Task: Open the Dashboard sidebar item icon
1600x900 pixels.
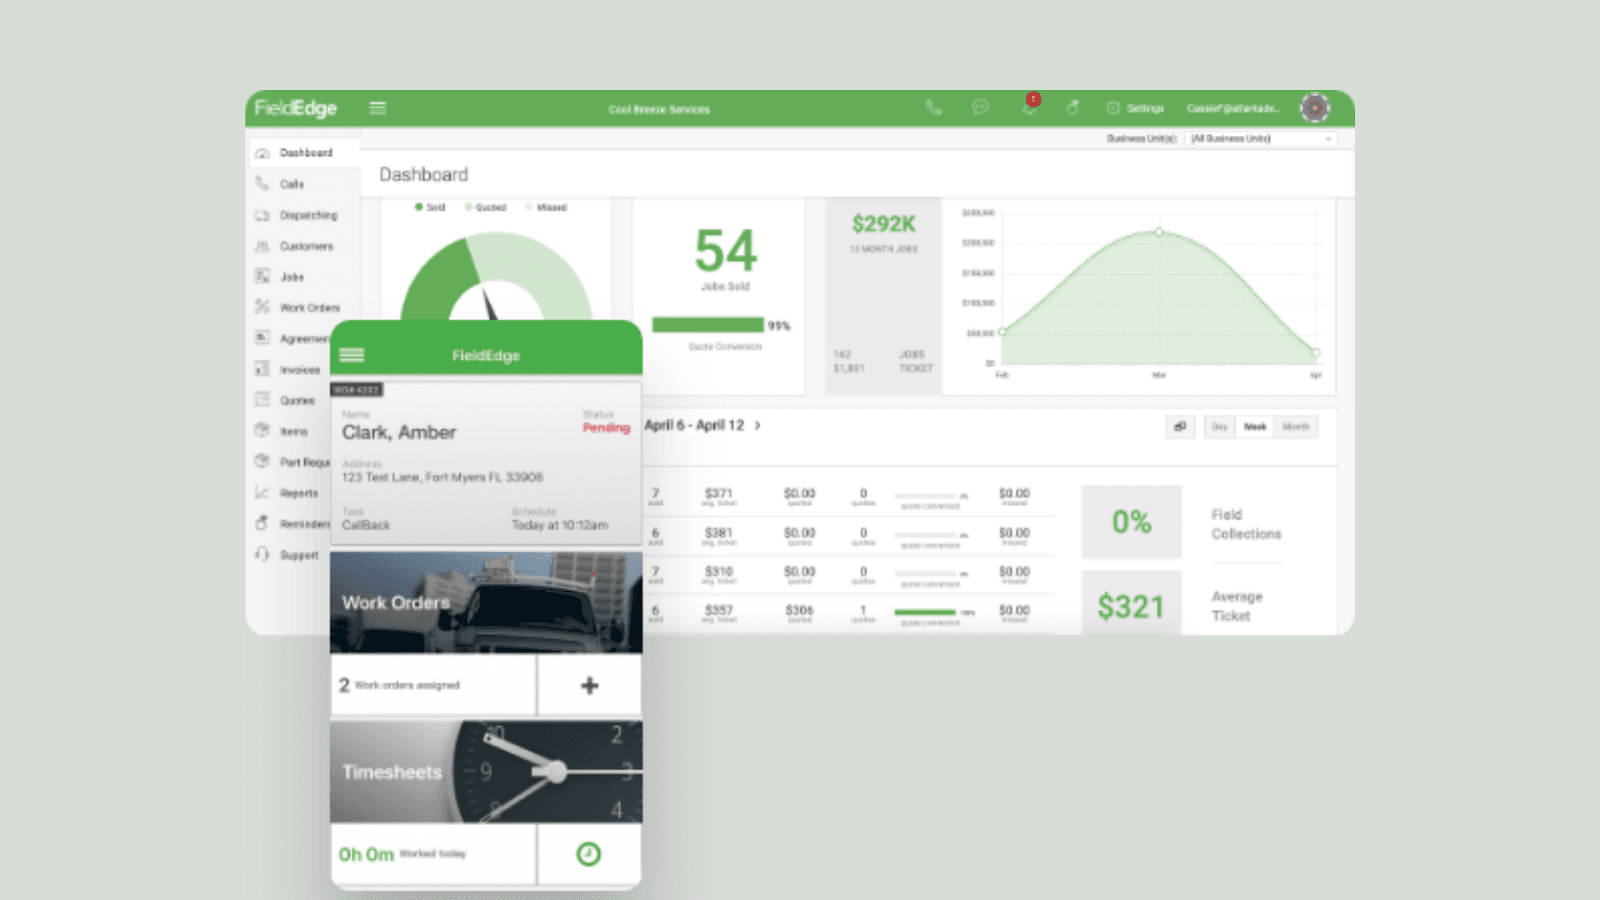Action: 262,153
